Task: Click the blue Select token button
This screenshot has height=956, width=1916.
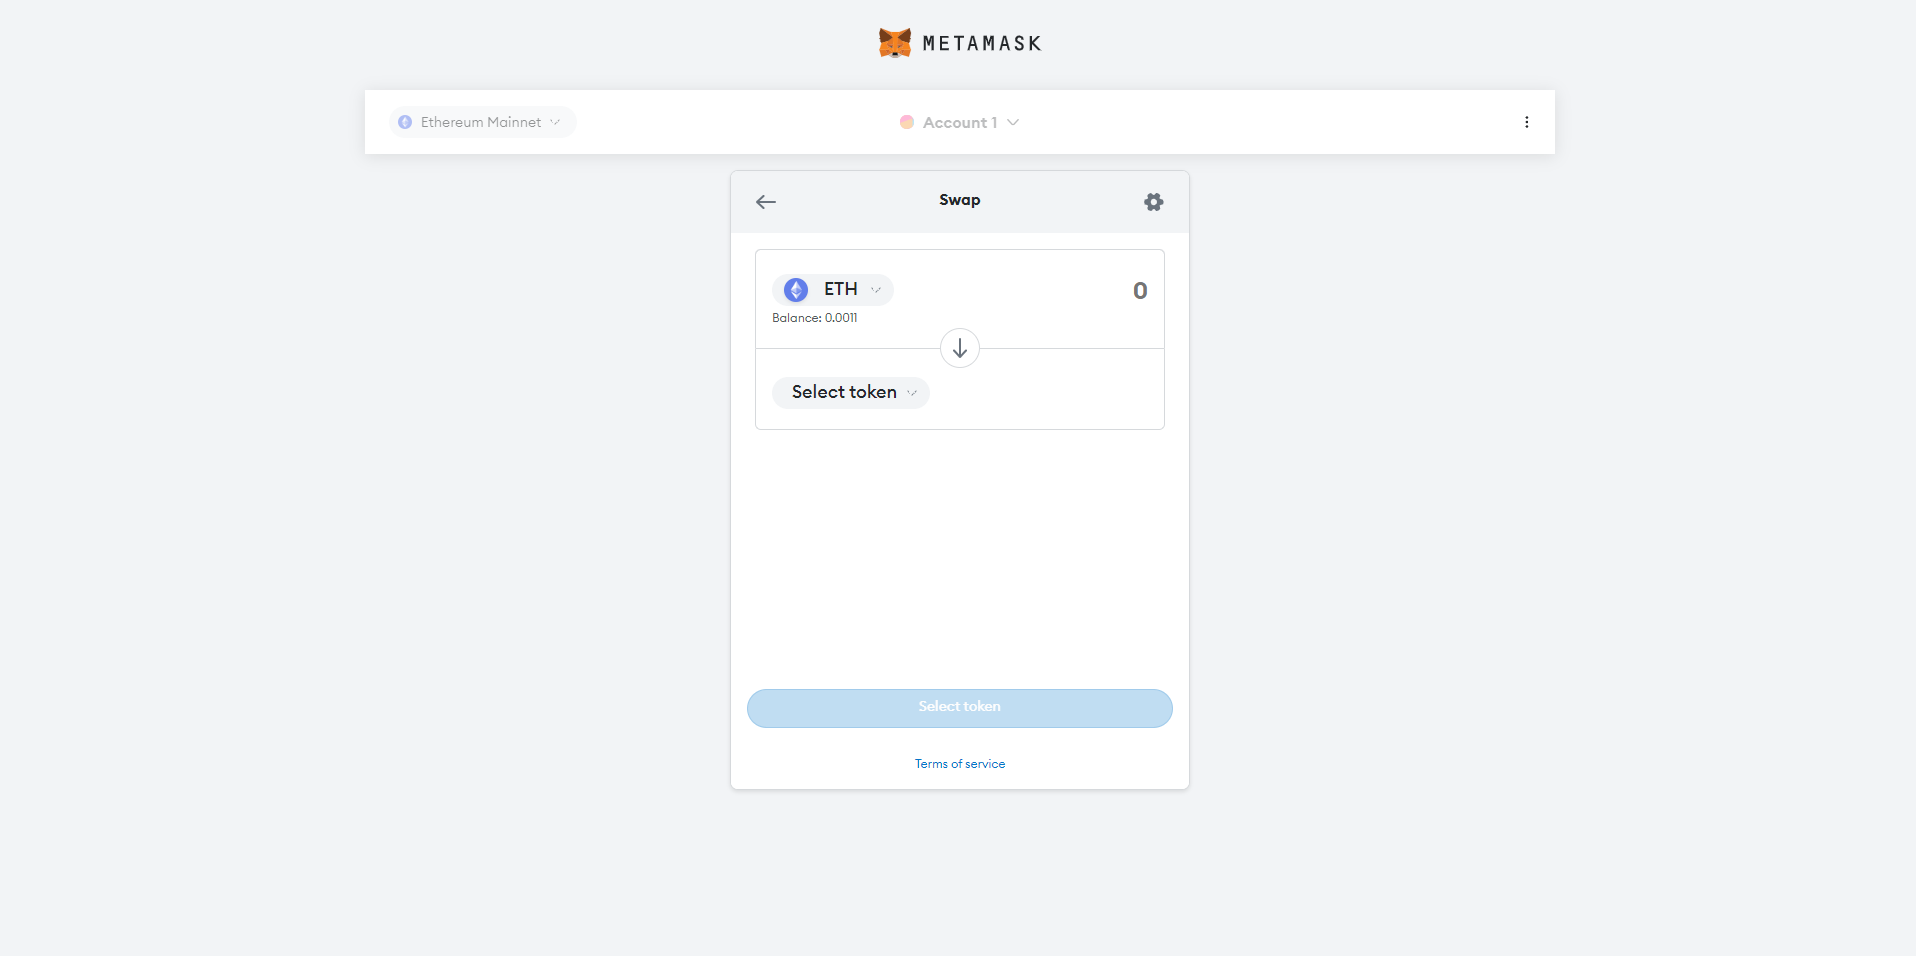Action: click(960, 708)
